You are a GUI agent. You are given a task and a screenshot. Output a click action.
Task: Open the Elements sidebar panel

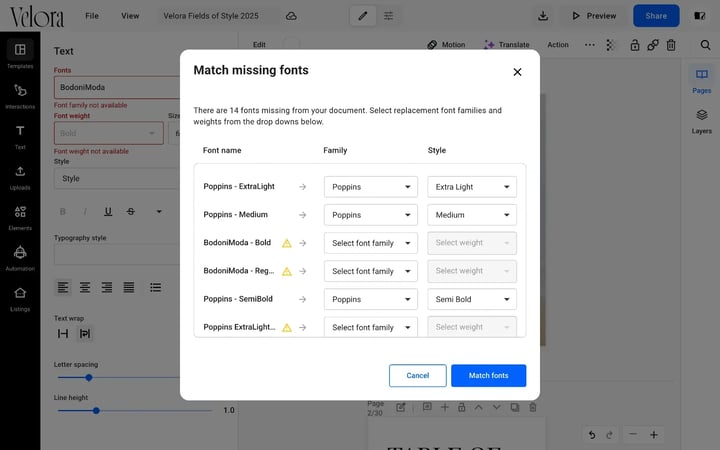pyautogui.click(x=20, y=218)
